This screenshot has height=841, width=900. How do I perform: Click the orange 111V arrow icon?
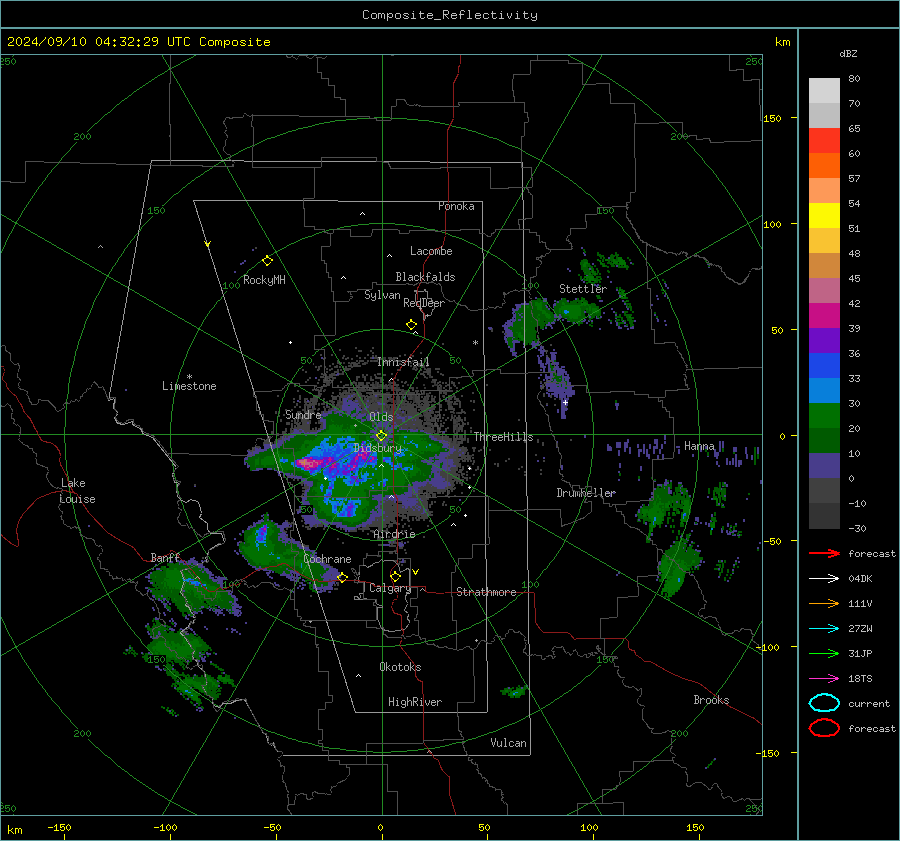tap(824, 603)
